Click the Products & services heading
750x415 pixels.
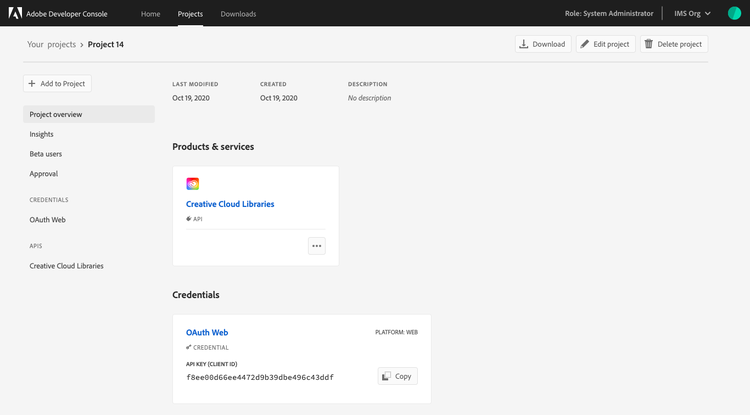[213, 147]
